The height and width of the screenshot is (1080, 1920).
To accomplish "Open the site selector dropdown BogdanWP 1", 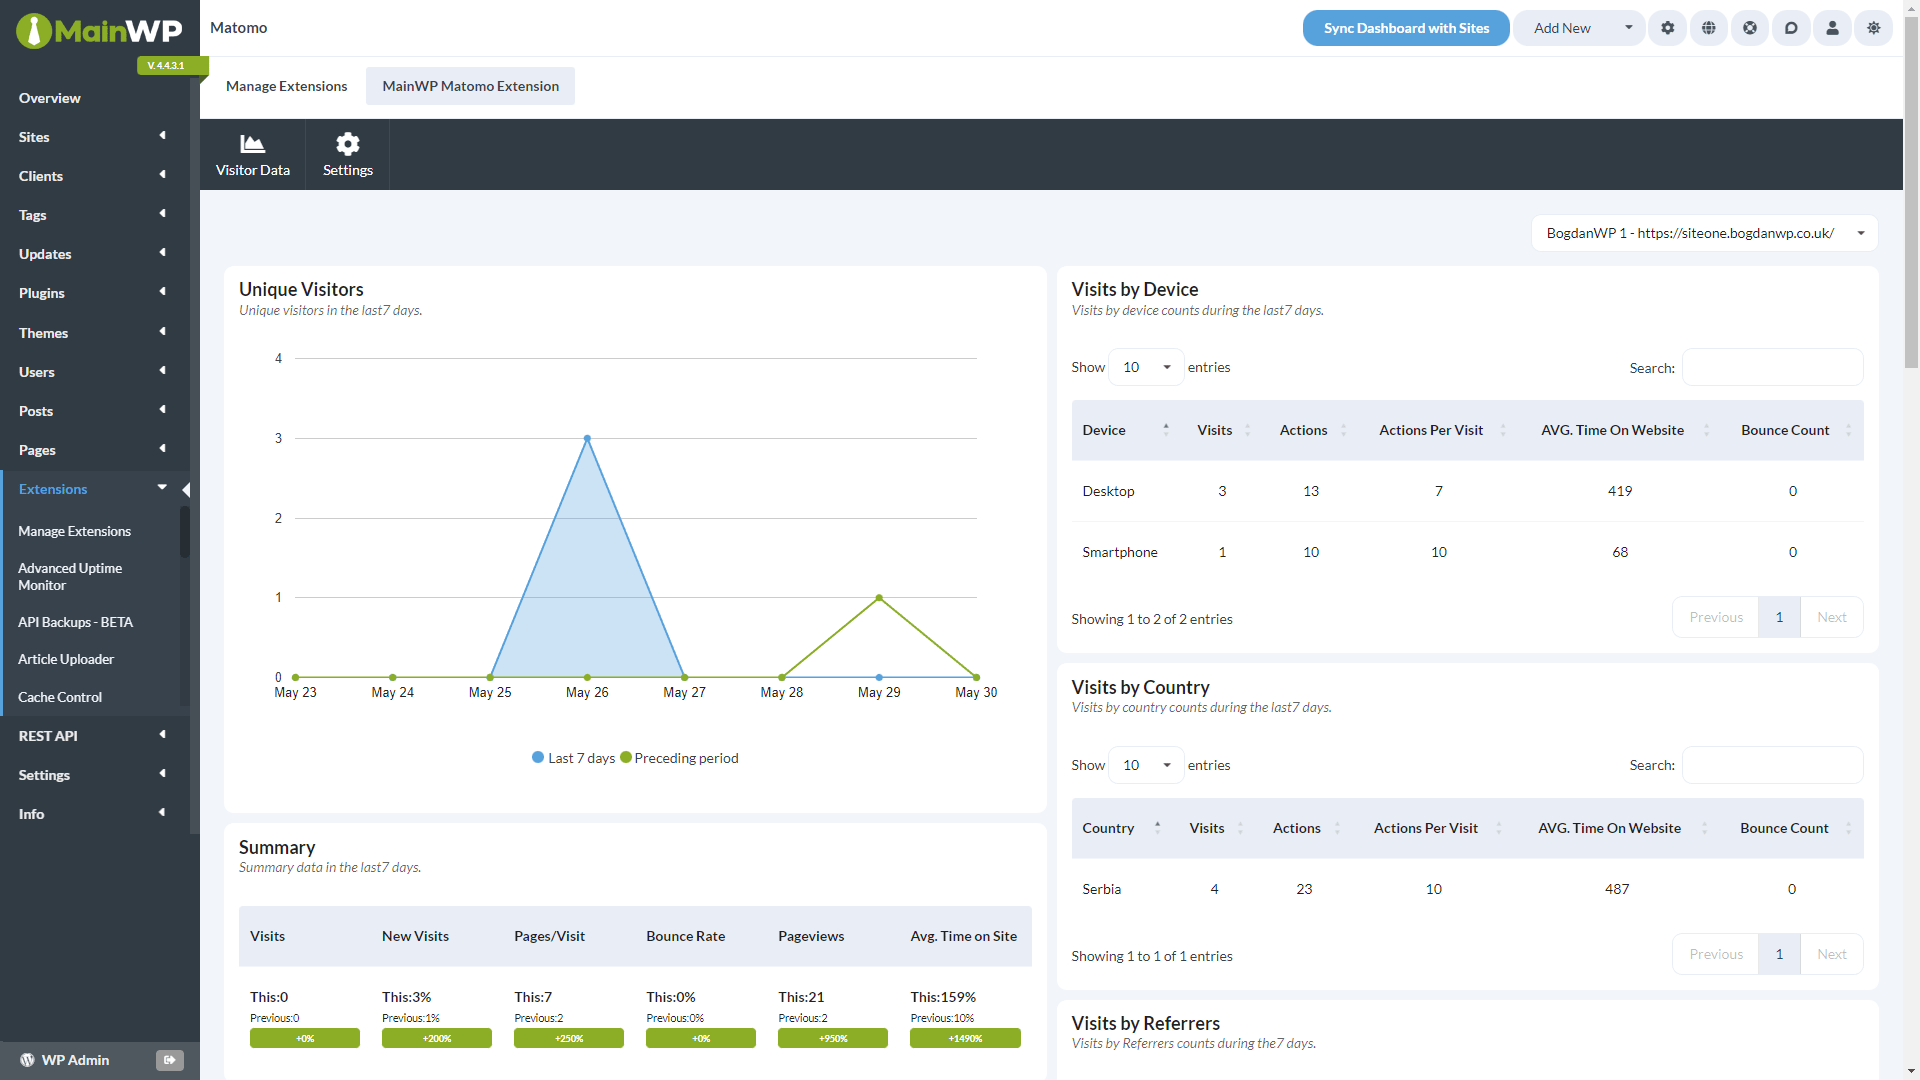I will pyautogui.click(x=1704, y=233).
